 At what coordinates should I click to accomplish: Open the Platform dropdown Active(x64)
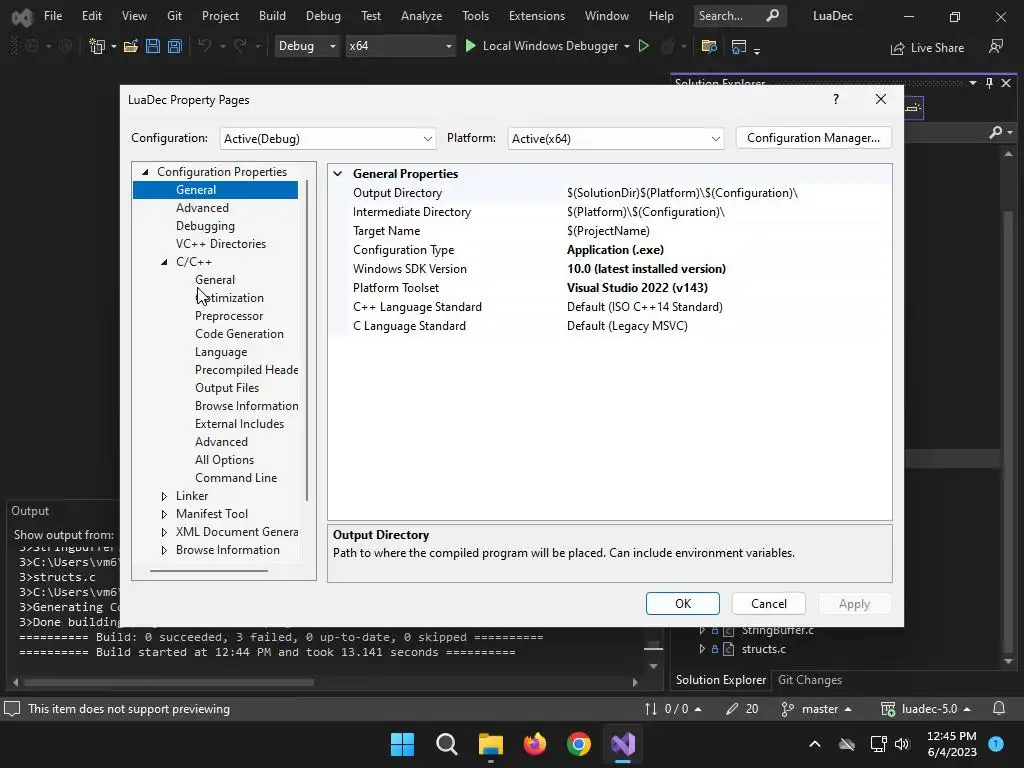pyautogui.click(x=616, y=138)
